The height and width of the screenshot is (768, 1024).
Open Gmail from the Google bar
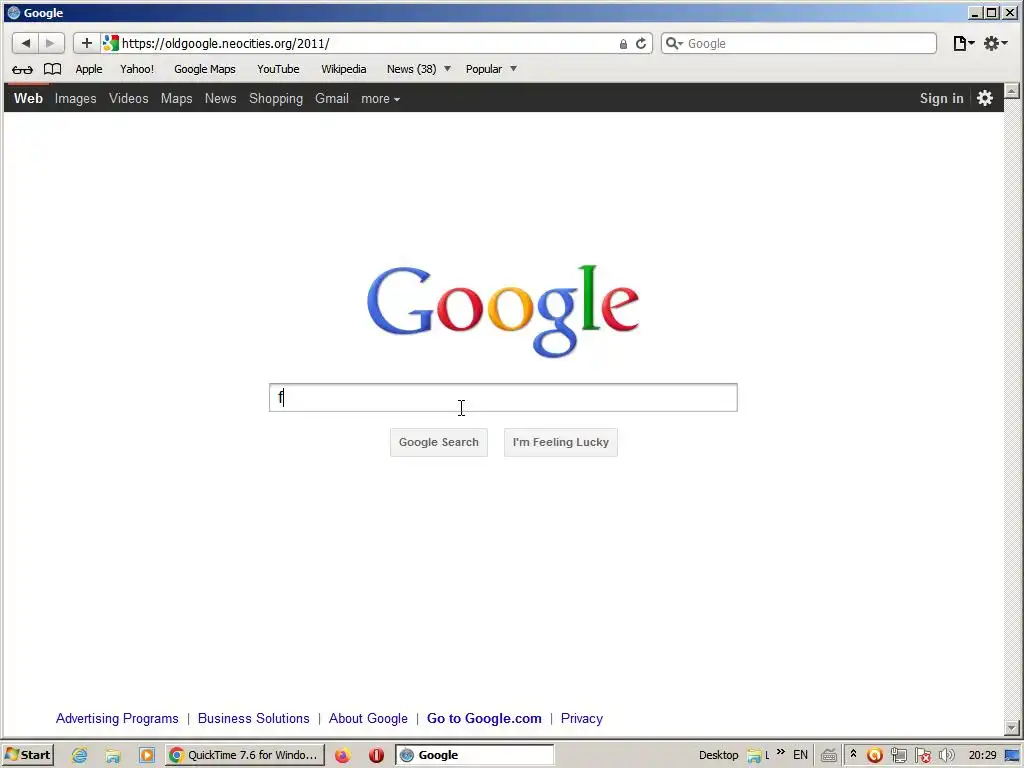tap(332, 98)
